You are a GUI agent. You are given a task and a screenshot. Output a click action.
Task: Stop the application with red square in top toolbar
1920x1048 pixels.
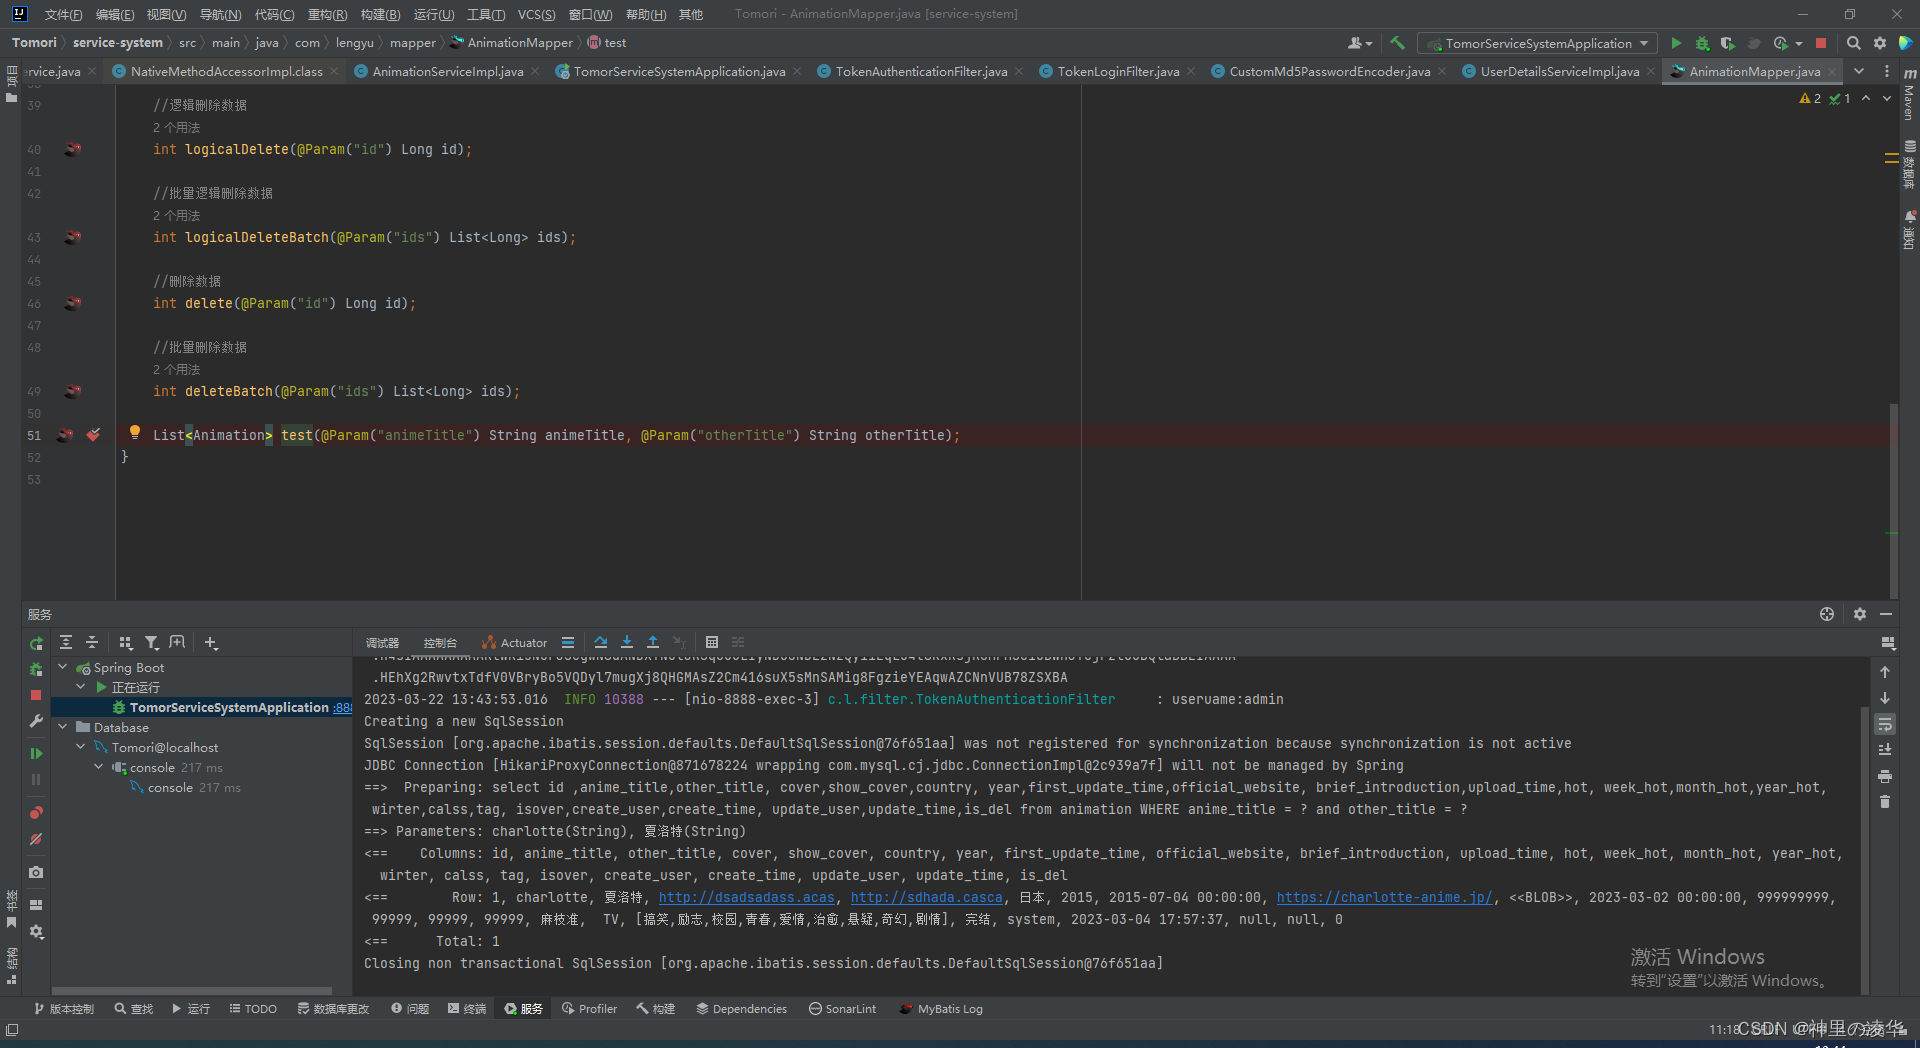1821,43
